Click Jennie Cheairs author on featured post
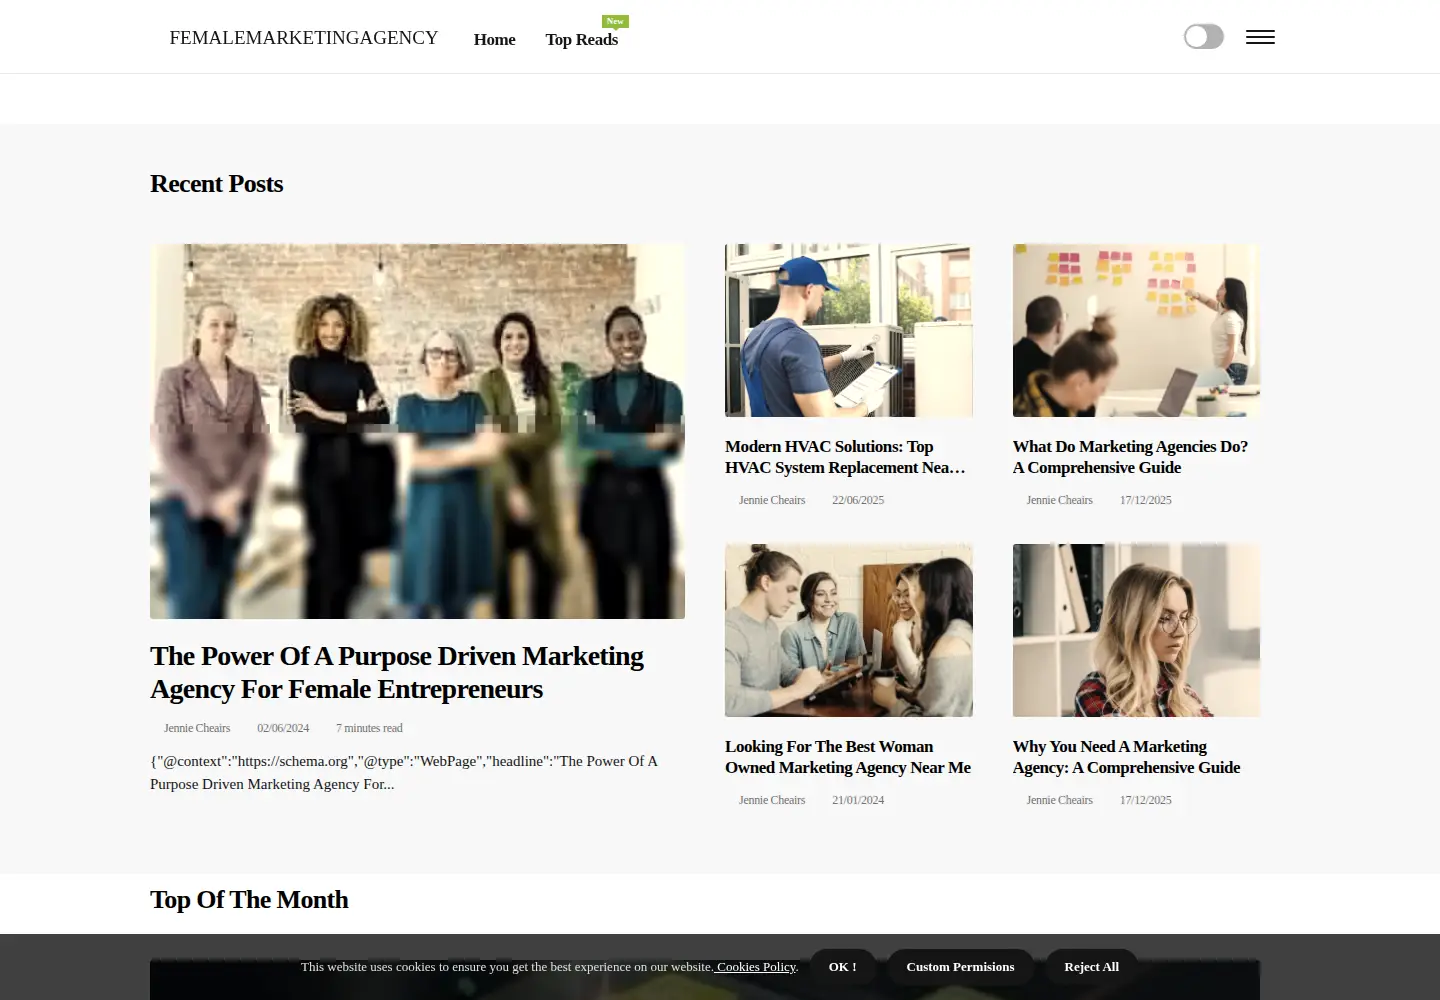Image resolution: width=1440 pixels, height=1000 pixels. pyautogui.click(x=197, y=728)
